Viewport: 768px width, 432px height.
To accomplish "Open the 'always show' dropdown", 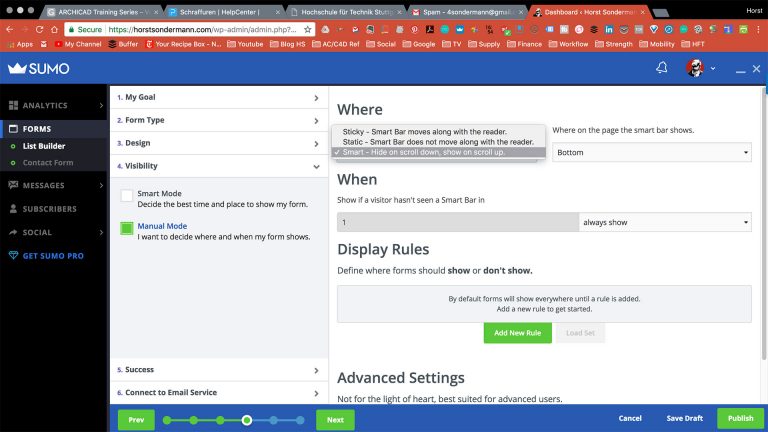I will (x=665, y=222).
